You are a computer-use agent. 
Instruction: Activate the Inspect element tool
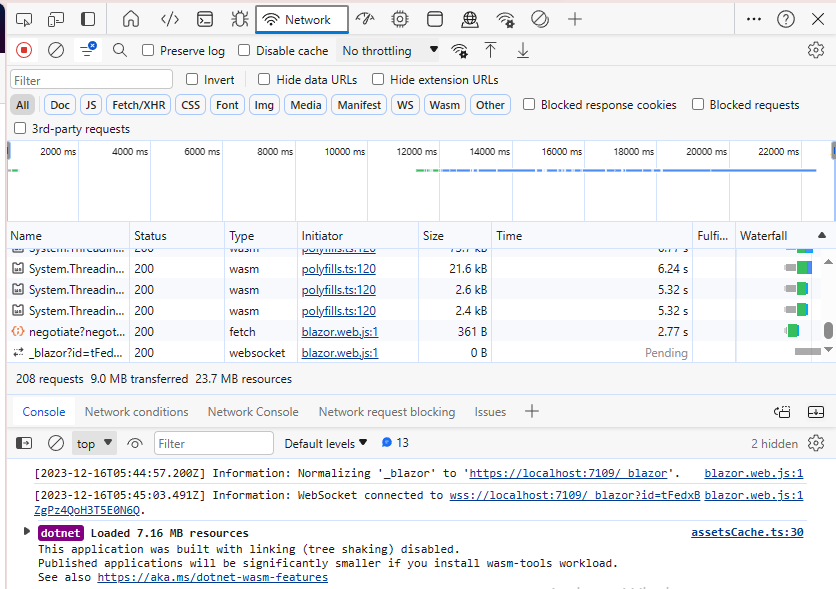pyautogui.click(x=24, y=20)
